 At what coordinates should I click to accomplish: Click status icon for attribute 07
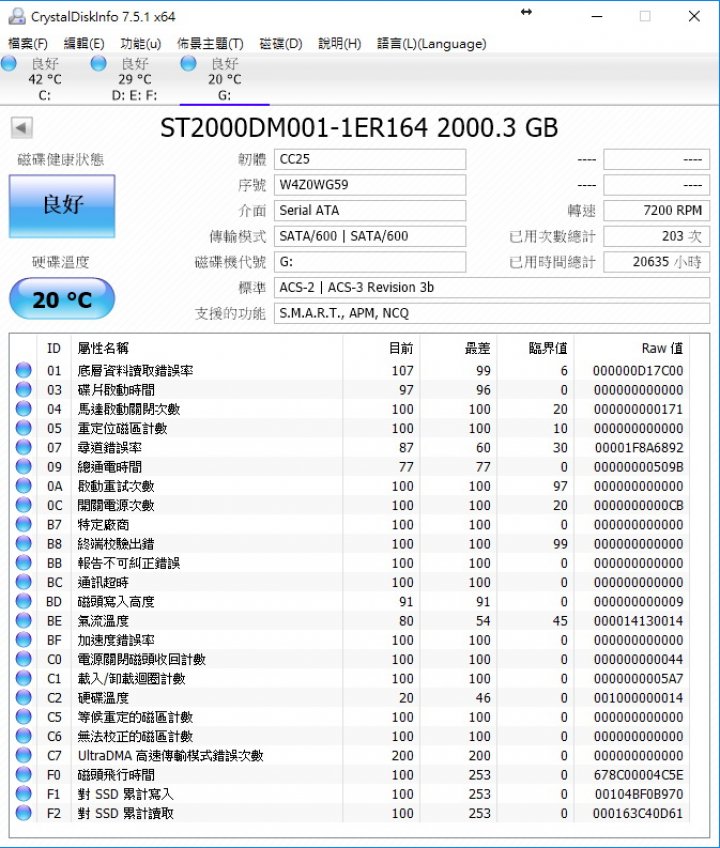(x=23, y=447)
